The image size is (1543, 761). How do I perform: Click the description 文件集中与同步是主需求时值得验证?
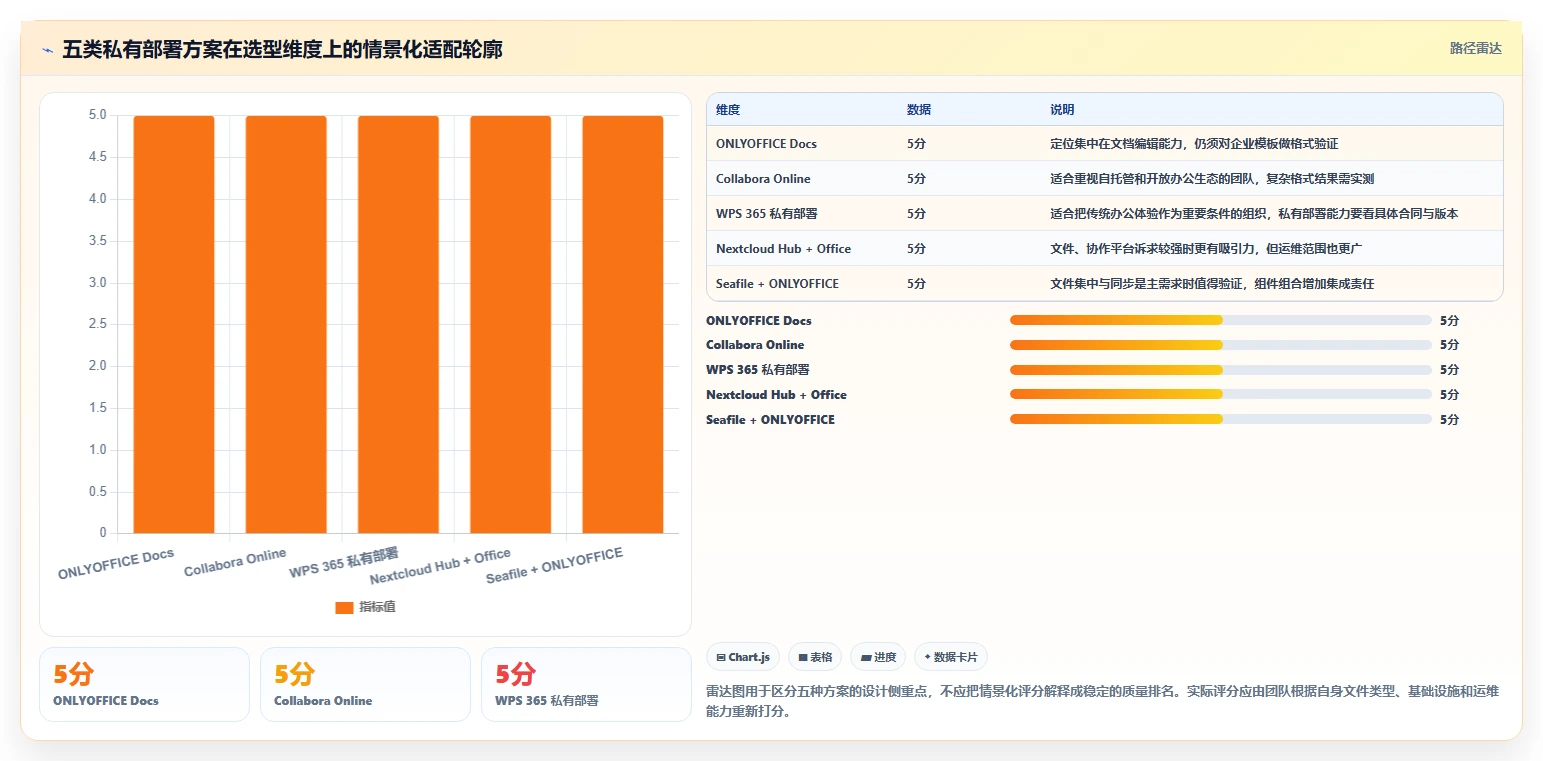tap(1212, 284)
